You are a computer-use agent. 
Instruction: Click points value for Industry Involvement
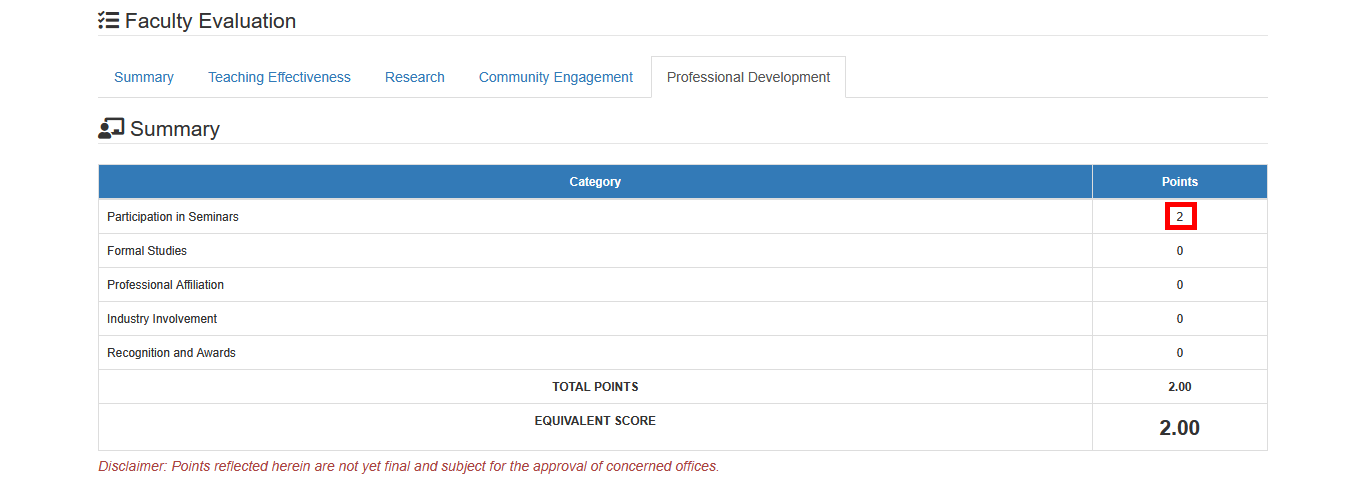pos(1180,319)
